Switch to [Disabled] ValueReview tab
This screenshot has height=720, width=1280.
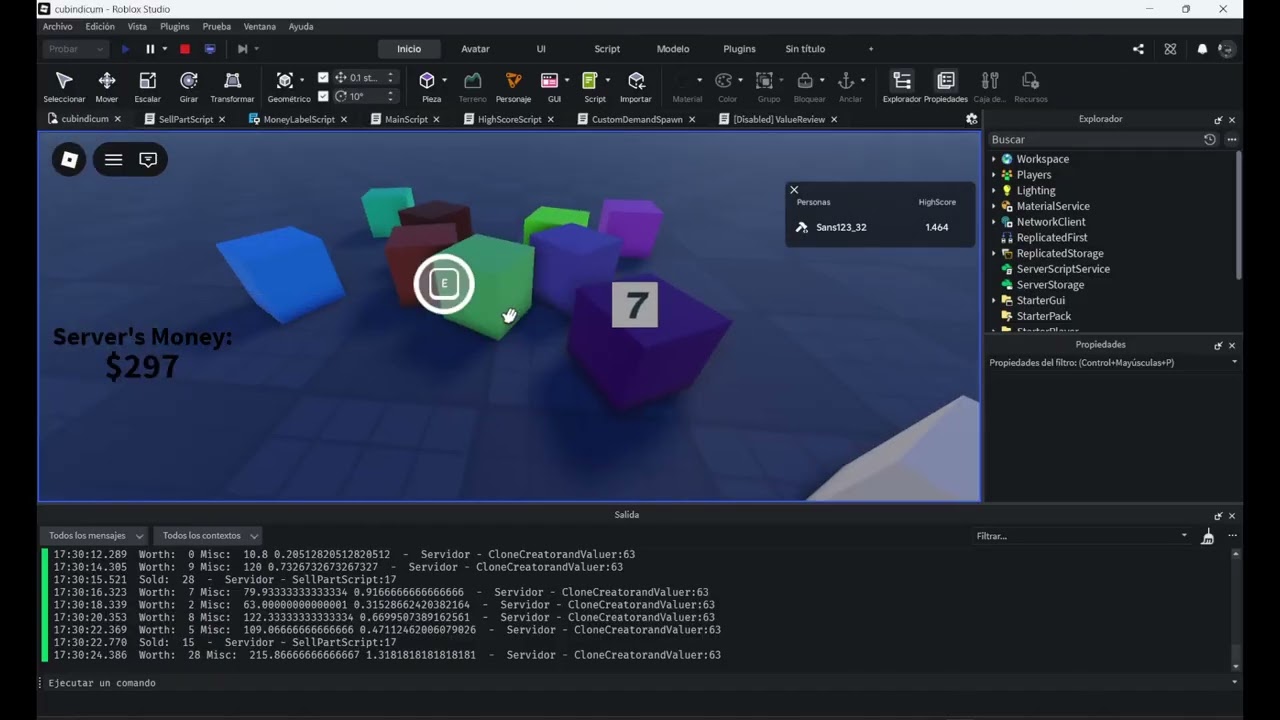pos(779,119)
